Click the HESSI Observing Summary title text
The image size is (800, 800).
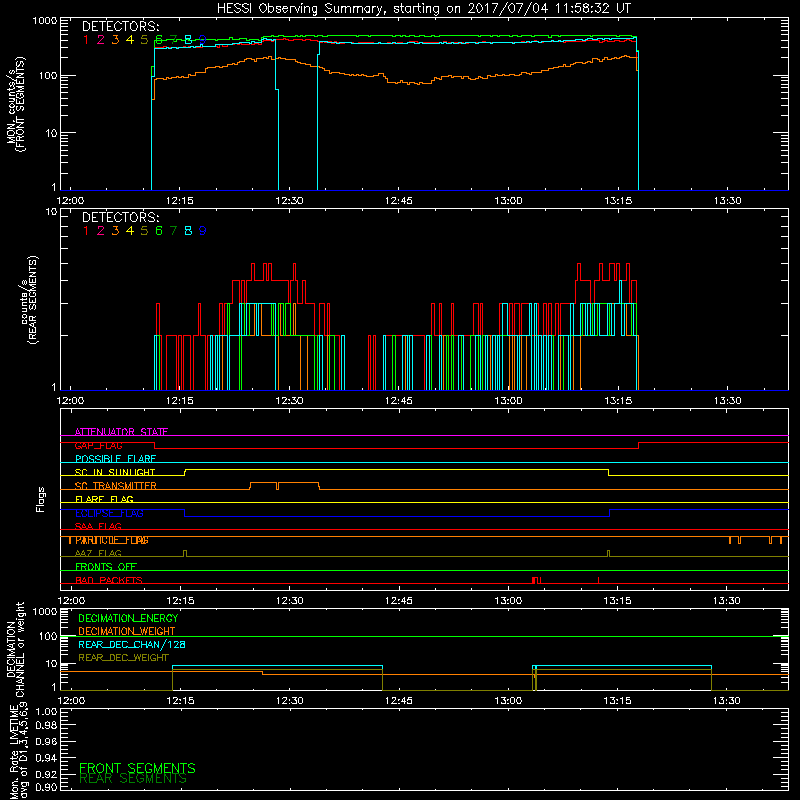pyautogui.click(x=423, y=9)
